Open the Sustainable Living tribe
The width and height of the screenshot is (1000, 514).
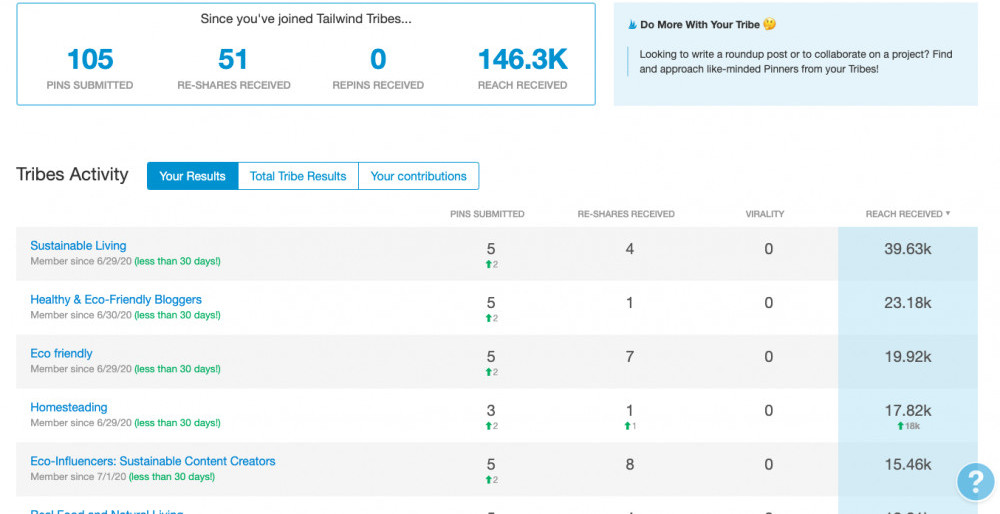[78, 246]
